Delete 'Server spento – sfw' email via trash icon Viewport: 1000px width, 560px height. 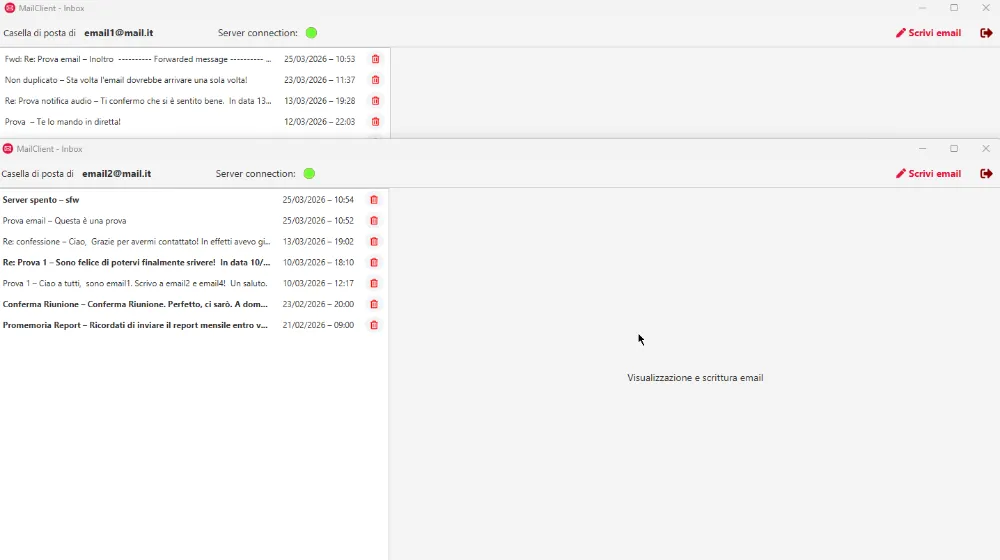tap(374, 200)
